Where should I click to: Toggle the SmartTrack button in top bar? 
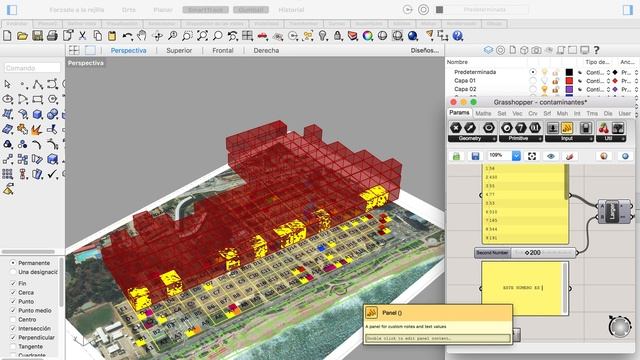point(206,9)
